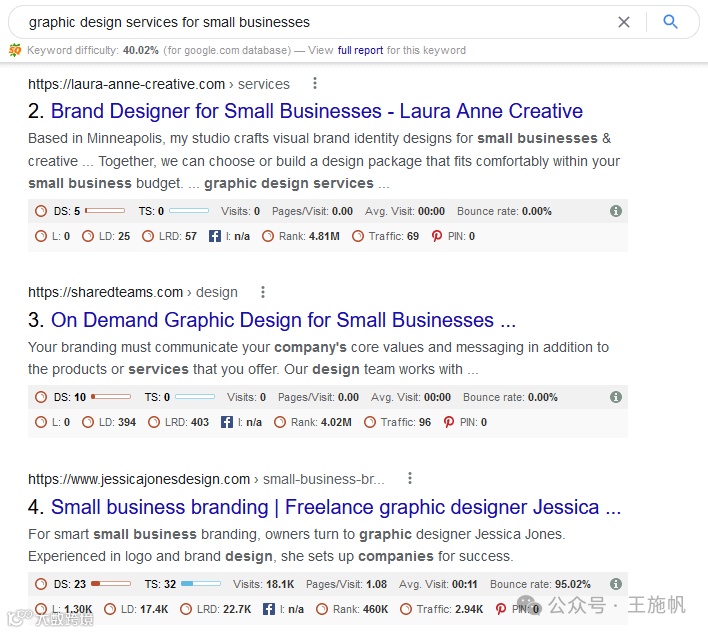Click the DS: 10 circle icon
This screenshot has width=708, height=633.
coord(41,397)
